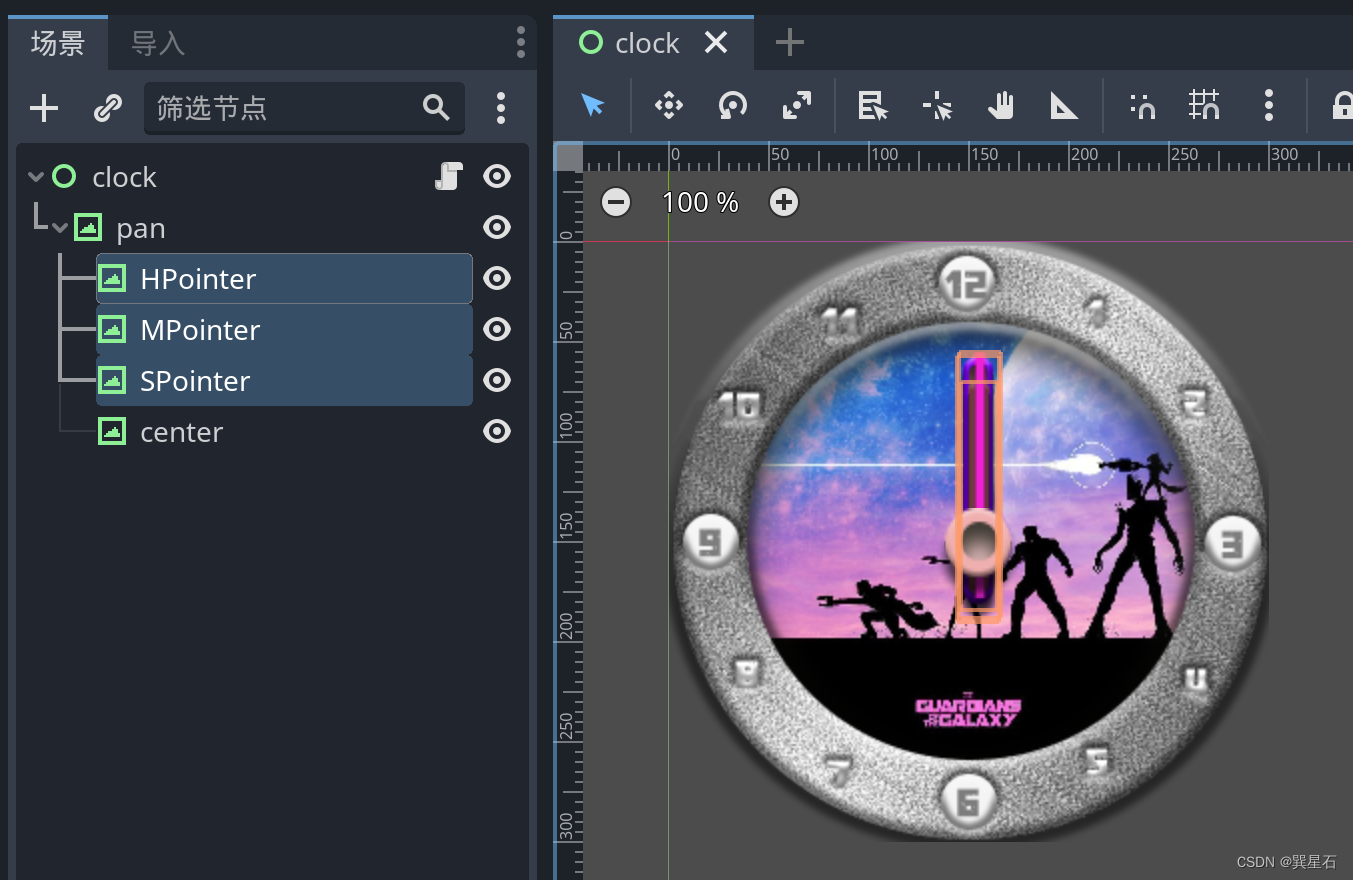The height and width of the screenshot is (880, 1353).
Task: Zoom out with minus button
Action: point(616,203)
